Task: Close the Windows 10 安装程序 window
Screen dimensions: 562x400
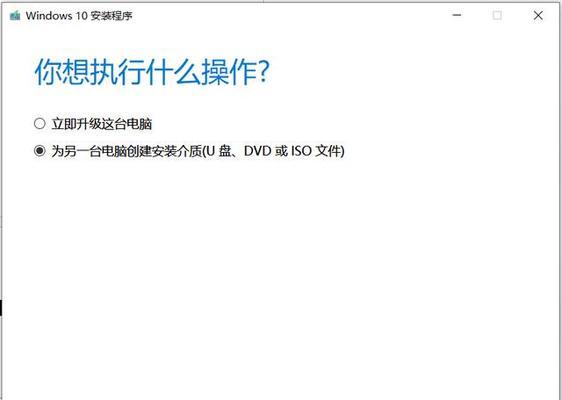Action: (x=538, y=15)
